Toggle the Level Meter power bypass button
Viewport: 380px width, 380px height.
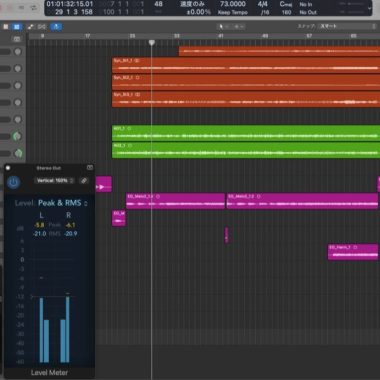click(13, 182)
